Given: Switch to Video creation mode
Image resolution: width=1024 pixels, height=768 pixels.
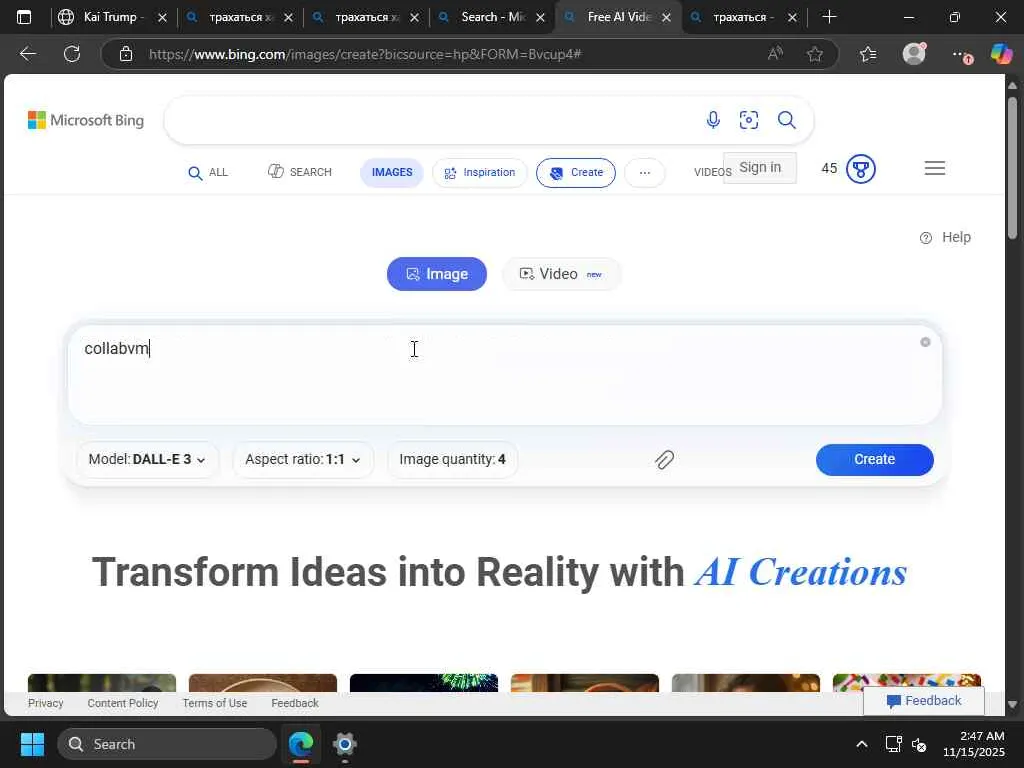Looking at the screenshot, I should click(561, 274).
